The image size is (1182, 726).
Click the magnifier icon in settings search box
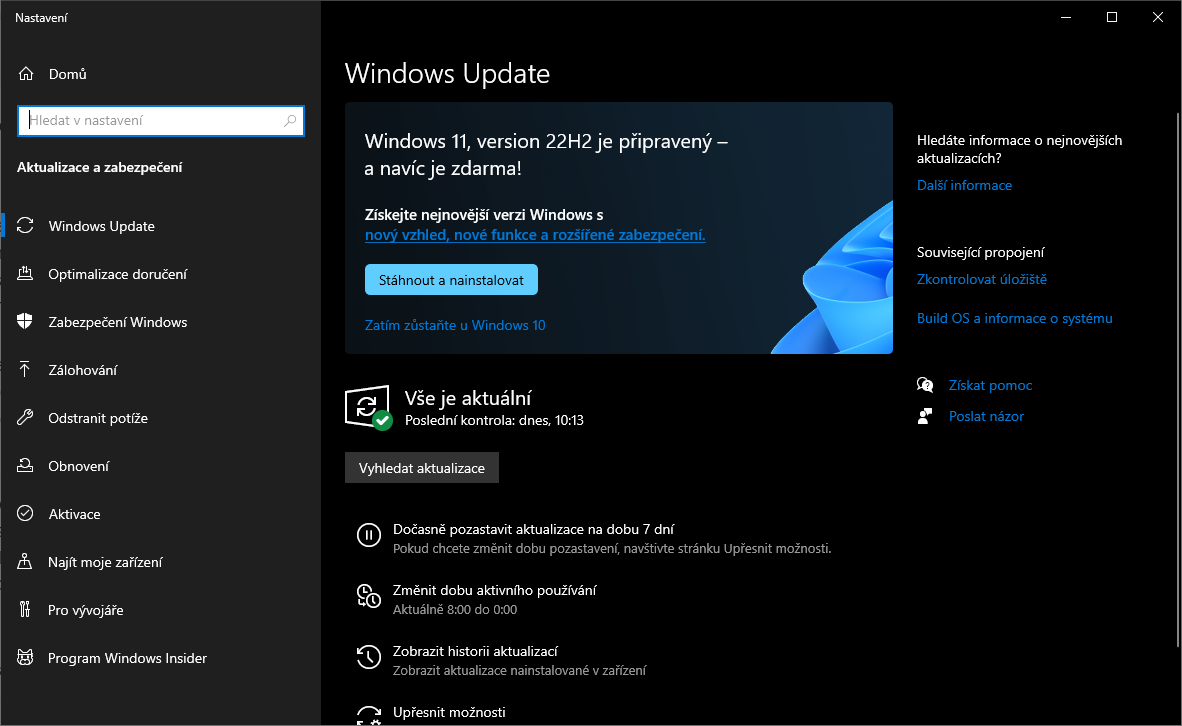(290, 121)
